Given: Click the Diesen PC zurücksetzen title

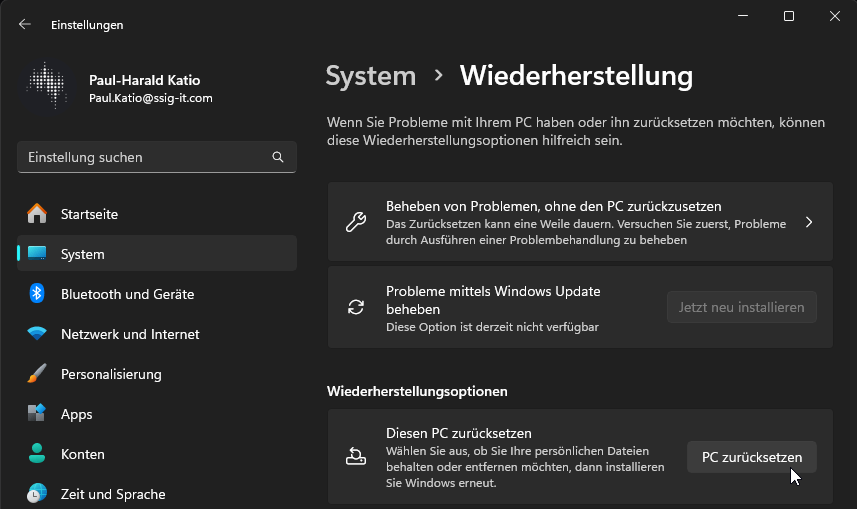Looking at the screenshot, I should coord(459,433).
